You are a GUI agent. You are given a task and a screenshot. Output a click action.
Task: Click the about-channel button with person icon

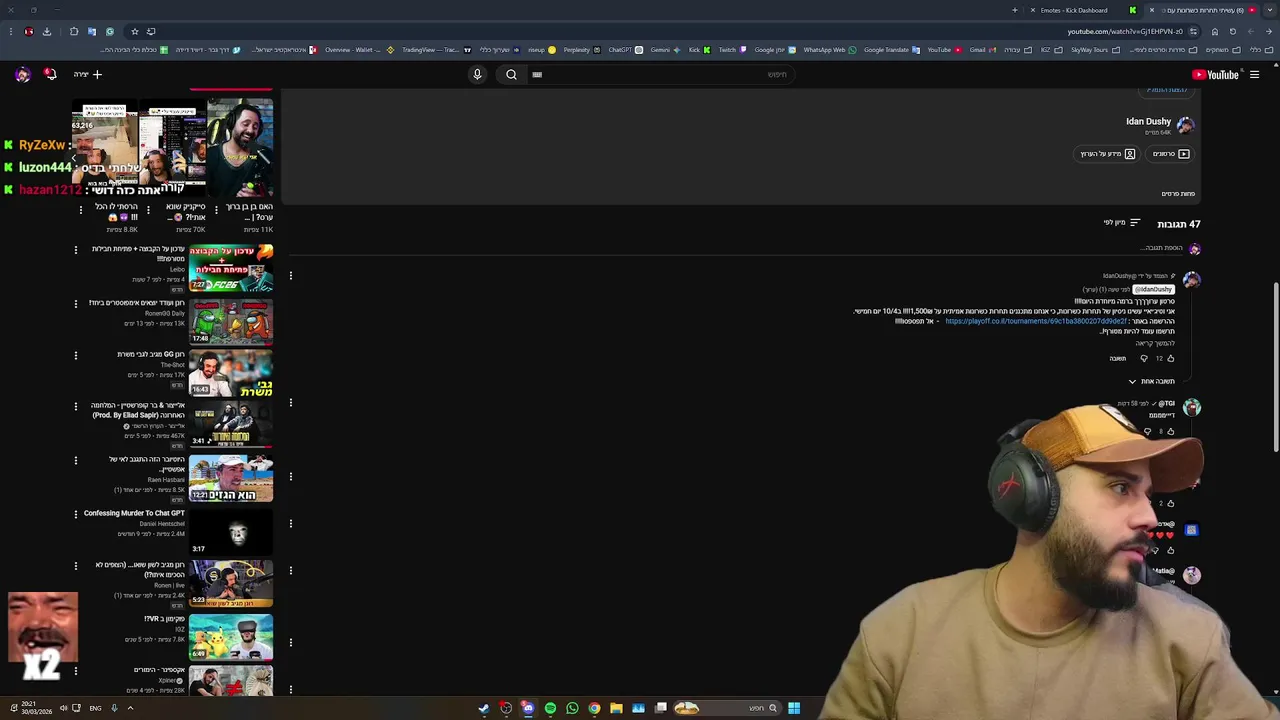pyautogui.click(x=1108, y=154)
